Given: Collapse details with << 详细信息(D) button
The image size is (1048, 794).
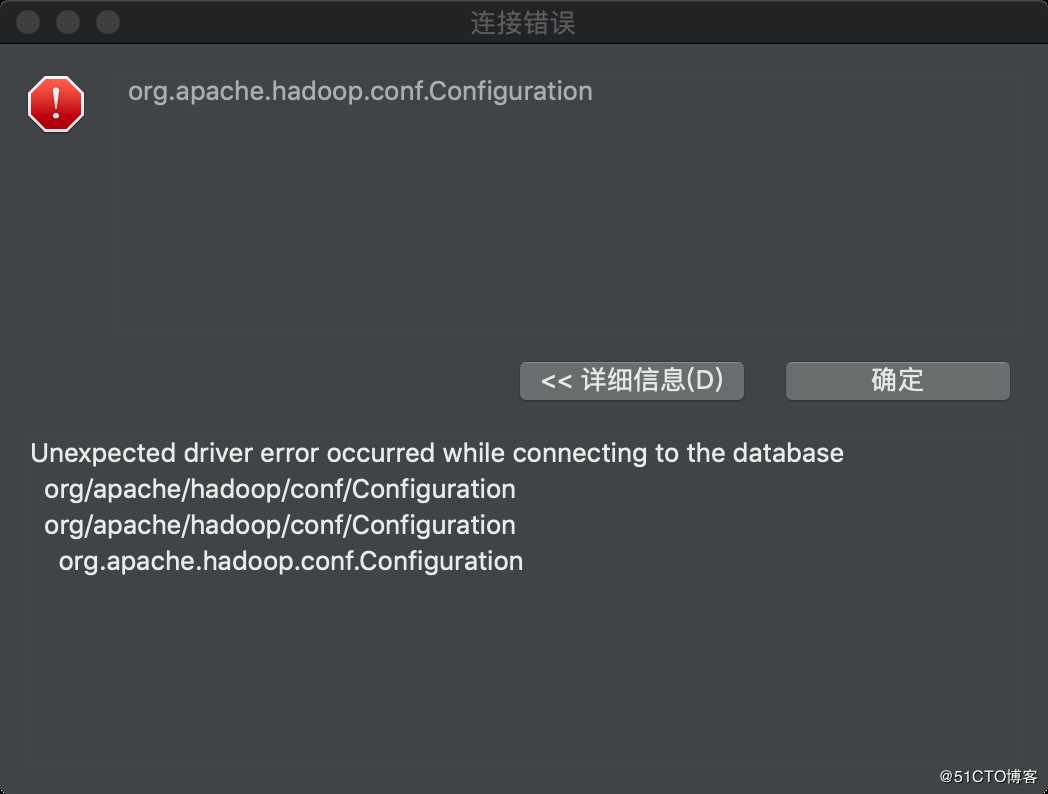Looking at the screenshot, I should 632,380.
